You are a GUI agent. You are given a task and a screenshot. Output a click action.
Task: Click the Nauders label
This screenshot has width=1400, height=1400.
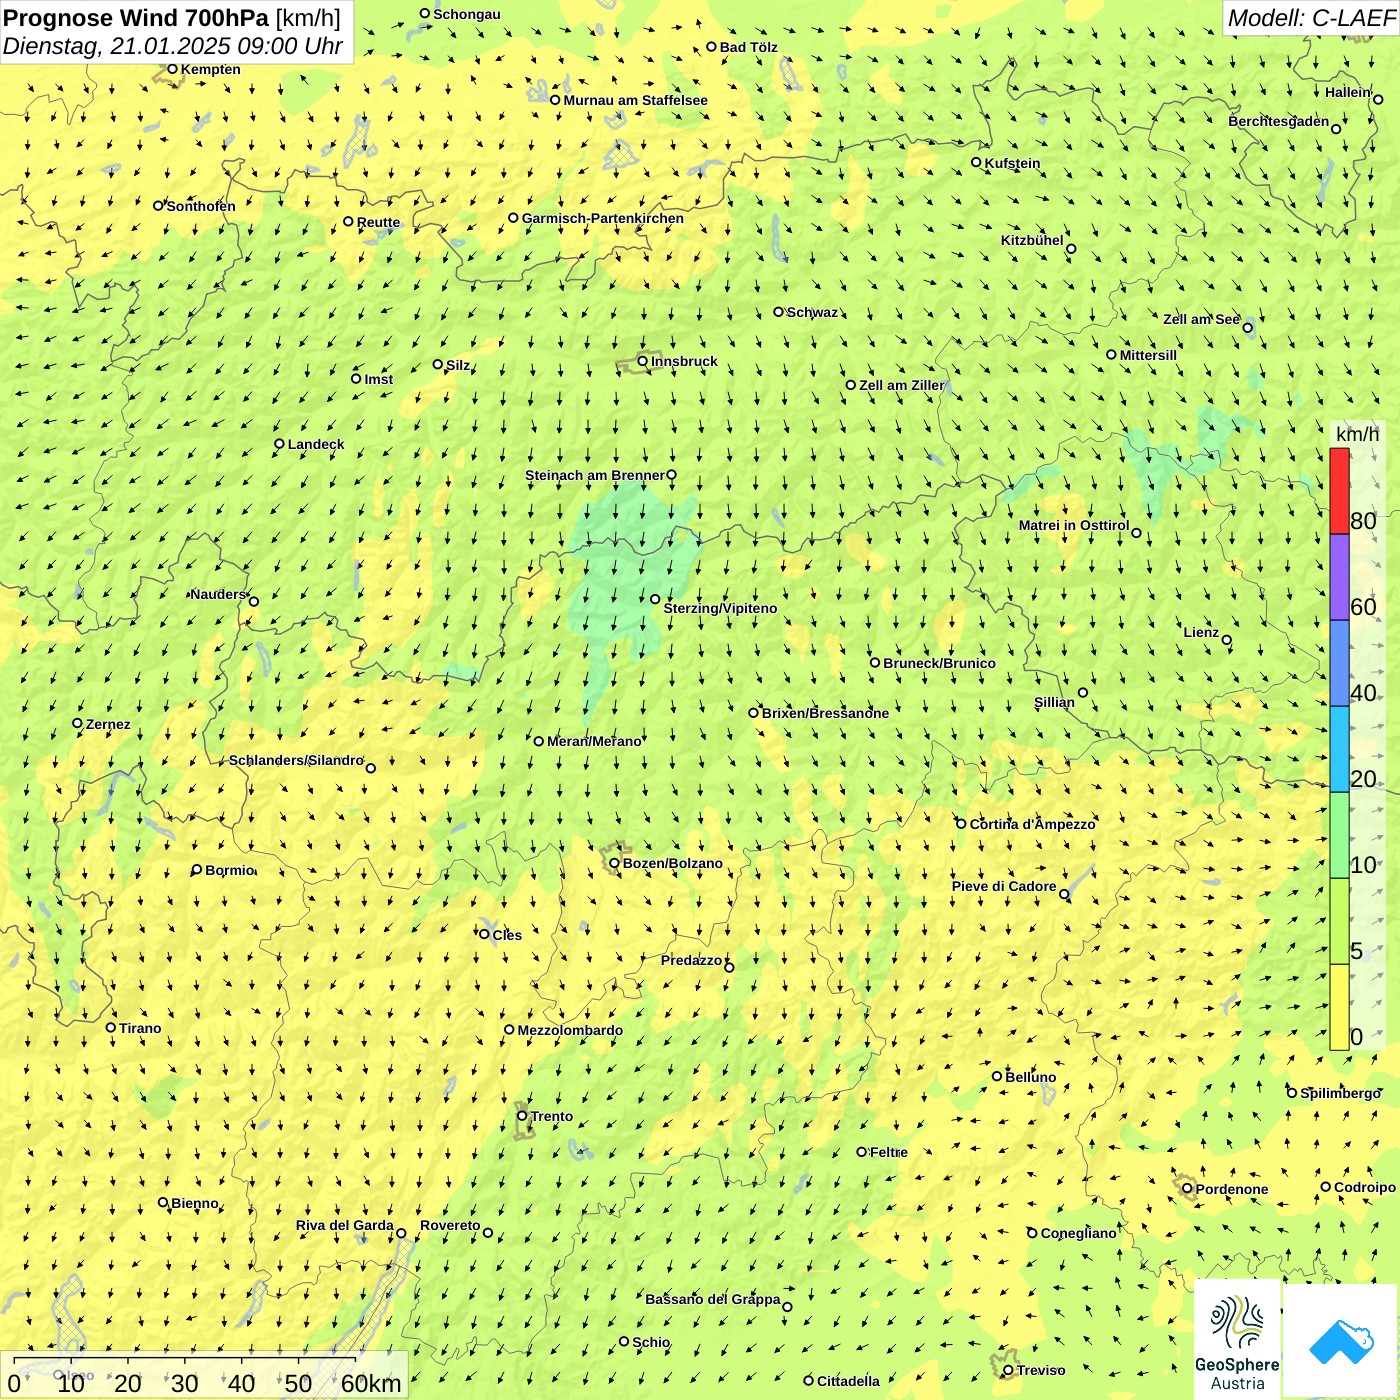point(217,594)
